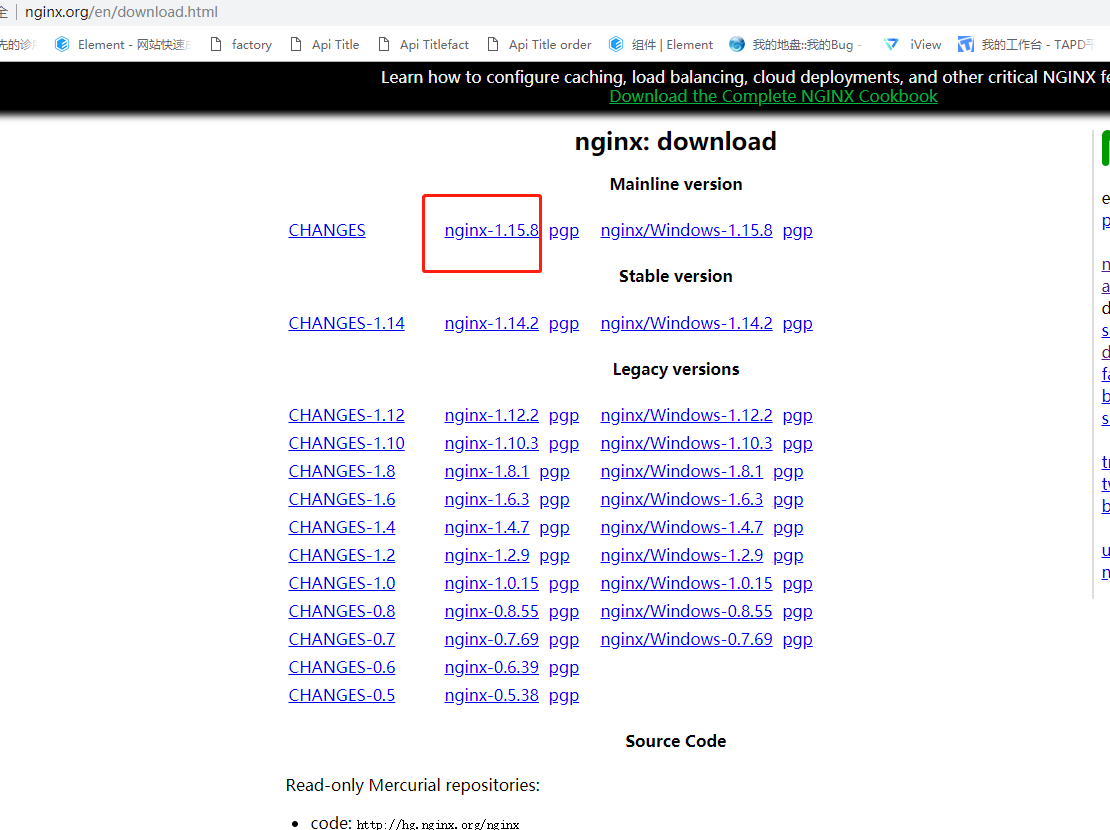This screenshot has width=1110, height=830.
Task: Open pgp link beside nginx-1.14.2
Action: 563,324
